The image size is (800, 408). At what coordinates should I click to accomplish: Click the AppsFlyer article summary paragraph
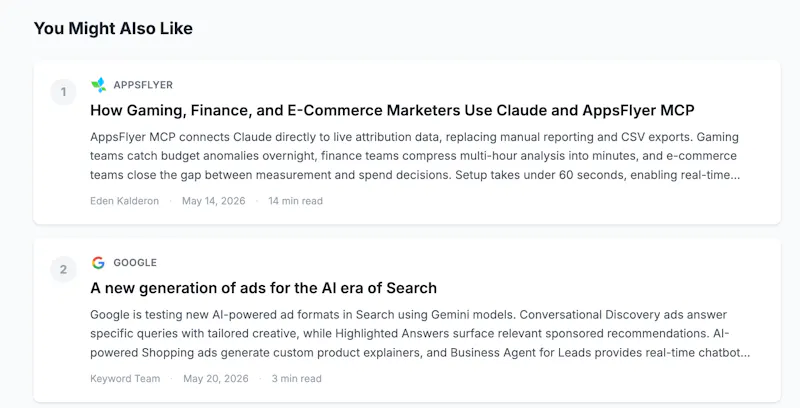click(415, 156)
